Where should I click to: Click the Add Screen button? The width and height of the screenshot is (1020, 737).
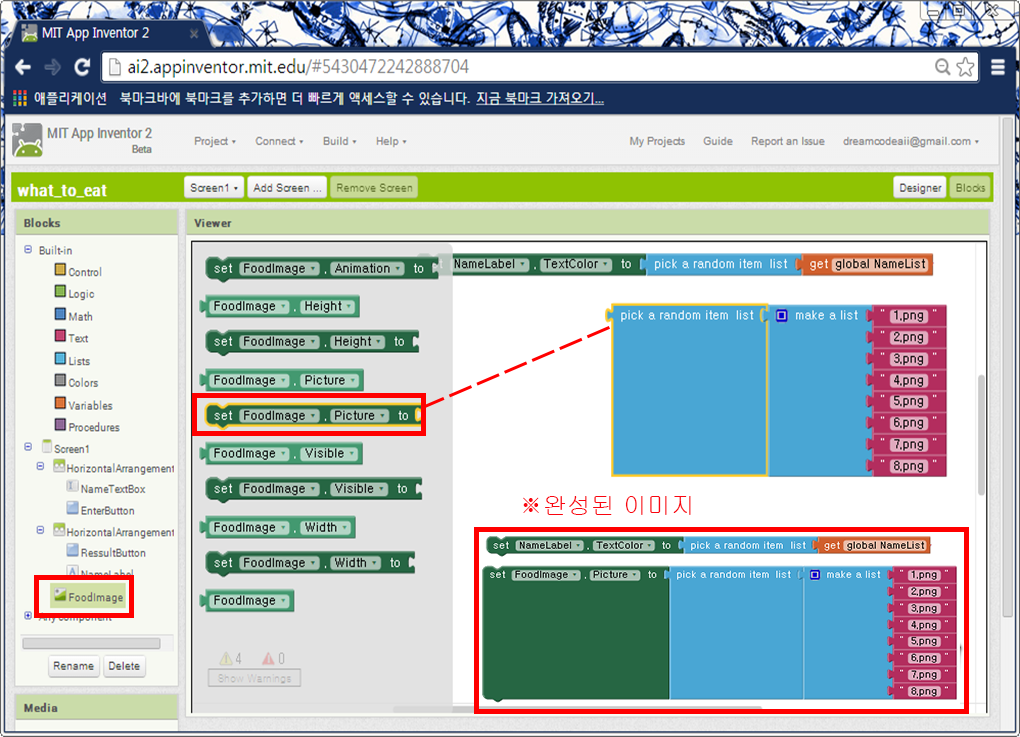coord(288,188)
